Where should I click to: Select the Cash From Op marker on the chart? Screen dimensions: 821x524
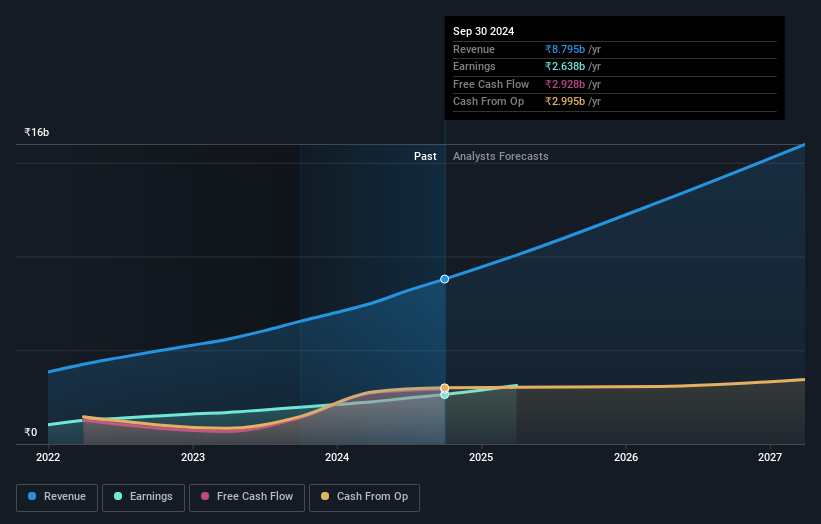coord(445,388)
